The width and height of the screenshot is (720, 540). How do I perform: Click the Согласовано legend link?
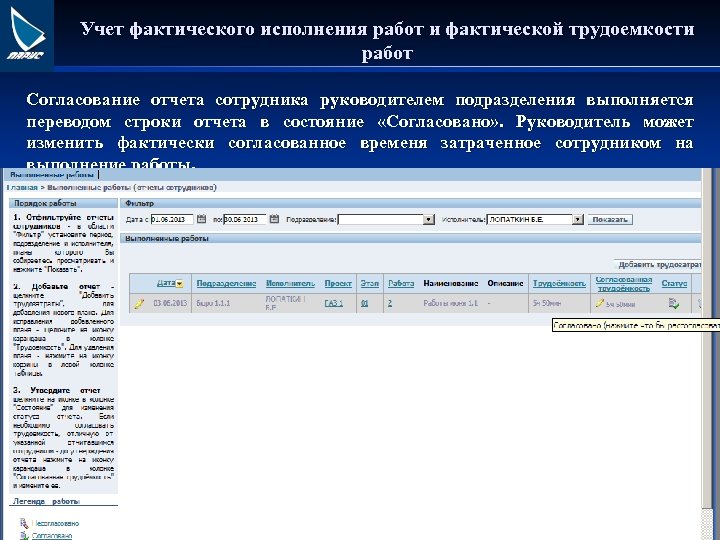[x=52, y=535]
